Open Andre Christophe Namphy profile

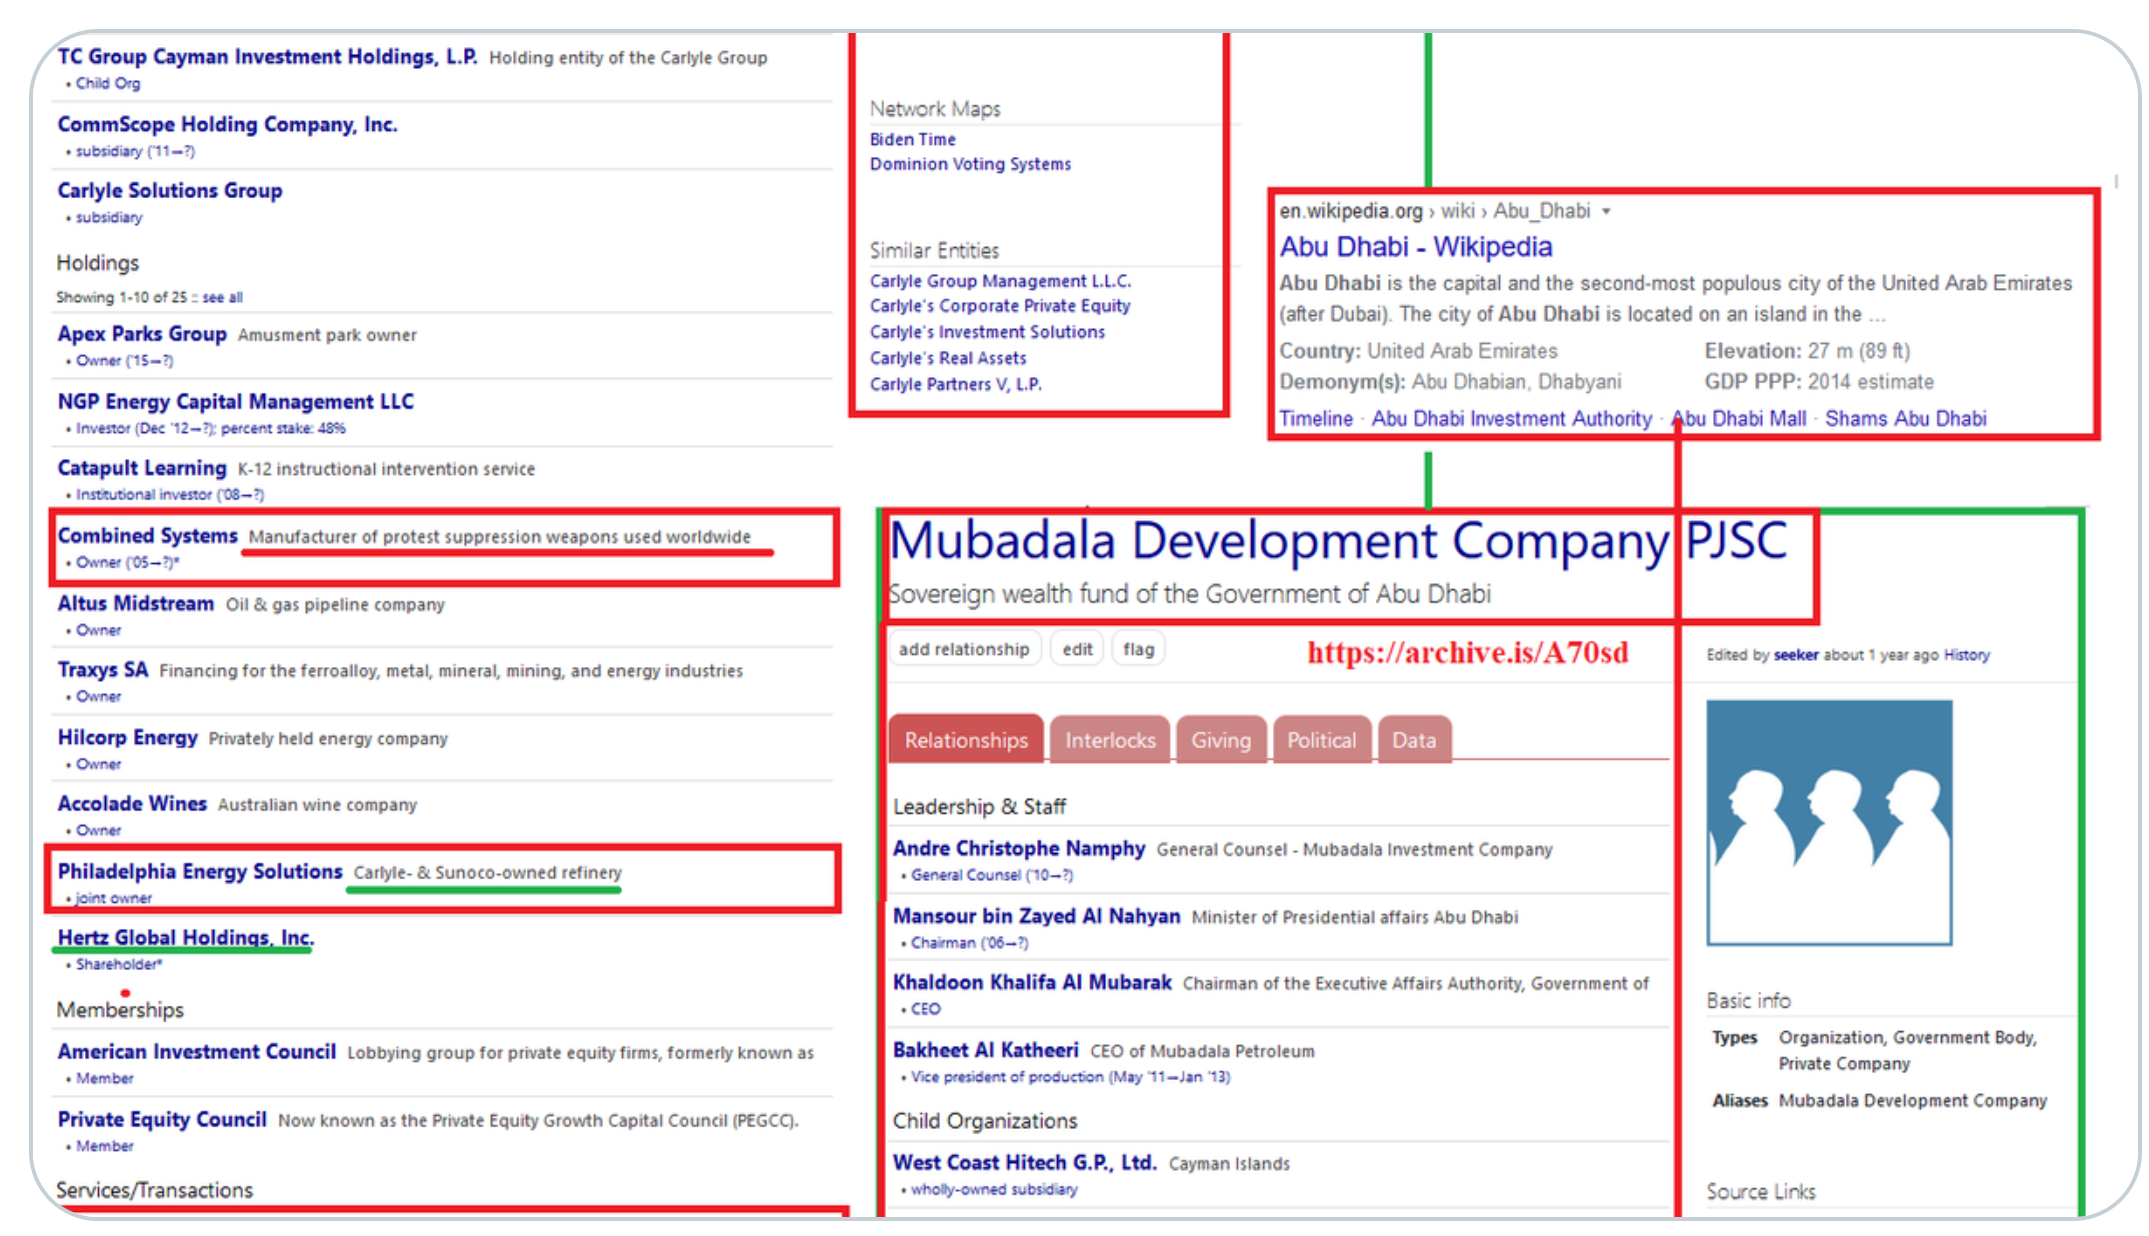coord(1019,849)
